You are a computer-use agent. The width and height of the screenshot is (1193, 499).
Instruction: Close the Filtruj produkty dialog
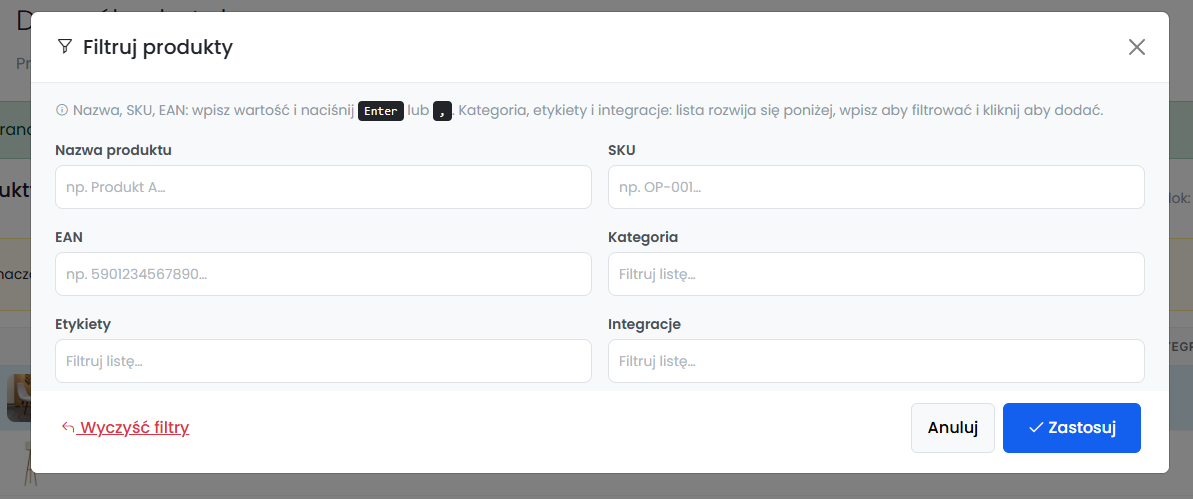tap(1136, 47)
